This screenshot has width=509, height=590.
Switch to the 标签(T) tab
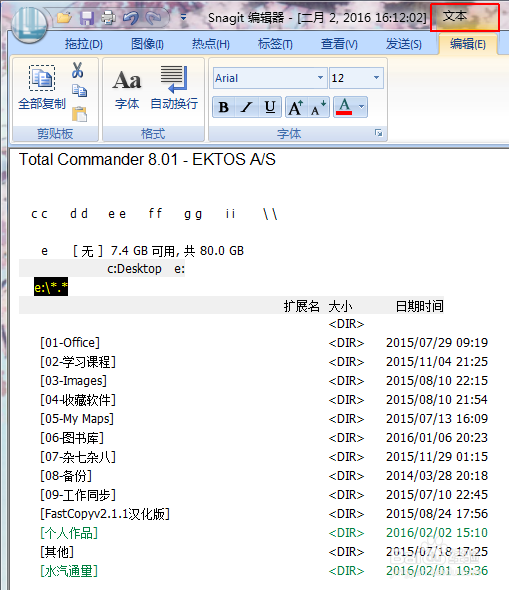[x=275, y=44]
